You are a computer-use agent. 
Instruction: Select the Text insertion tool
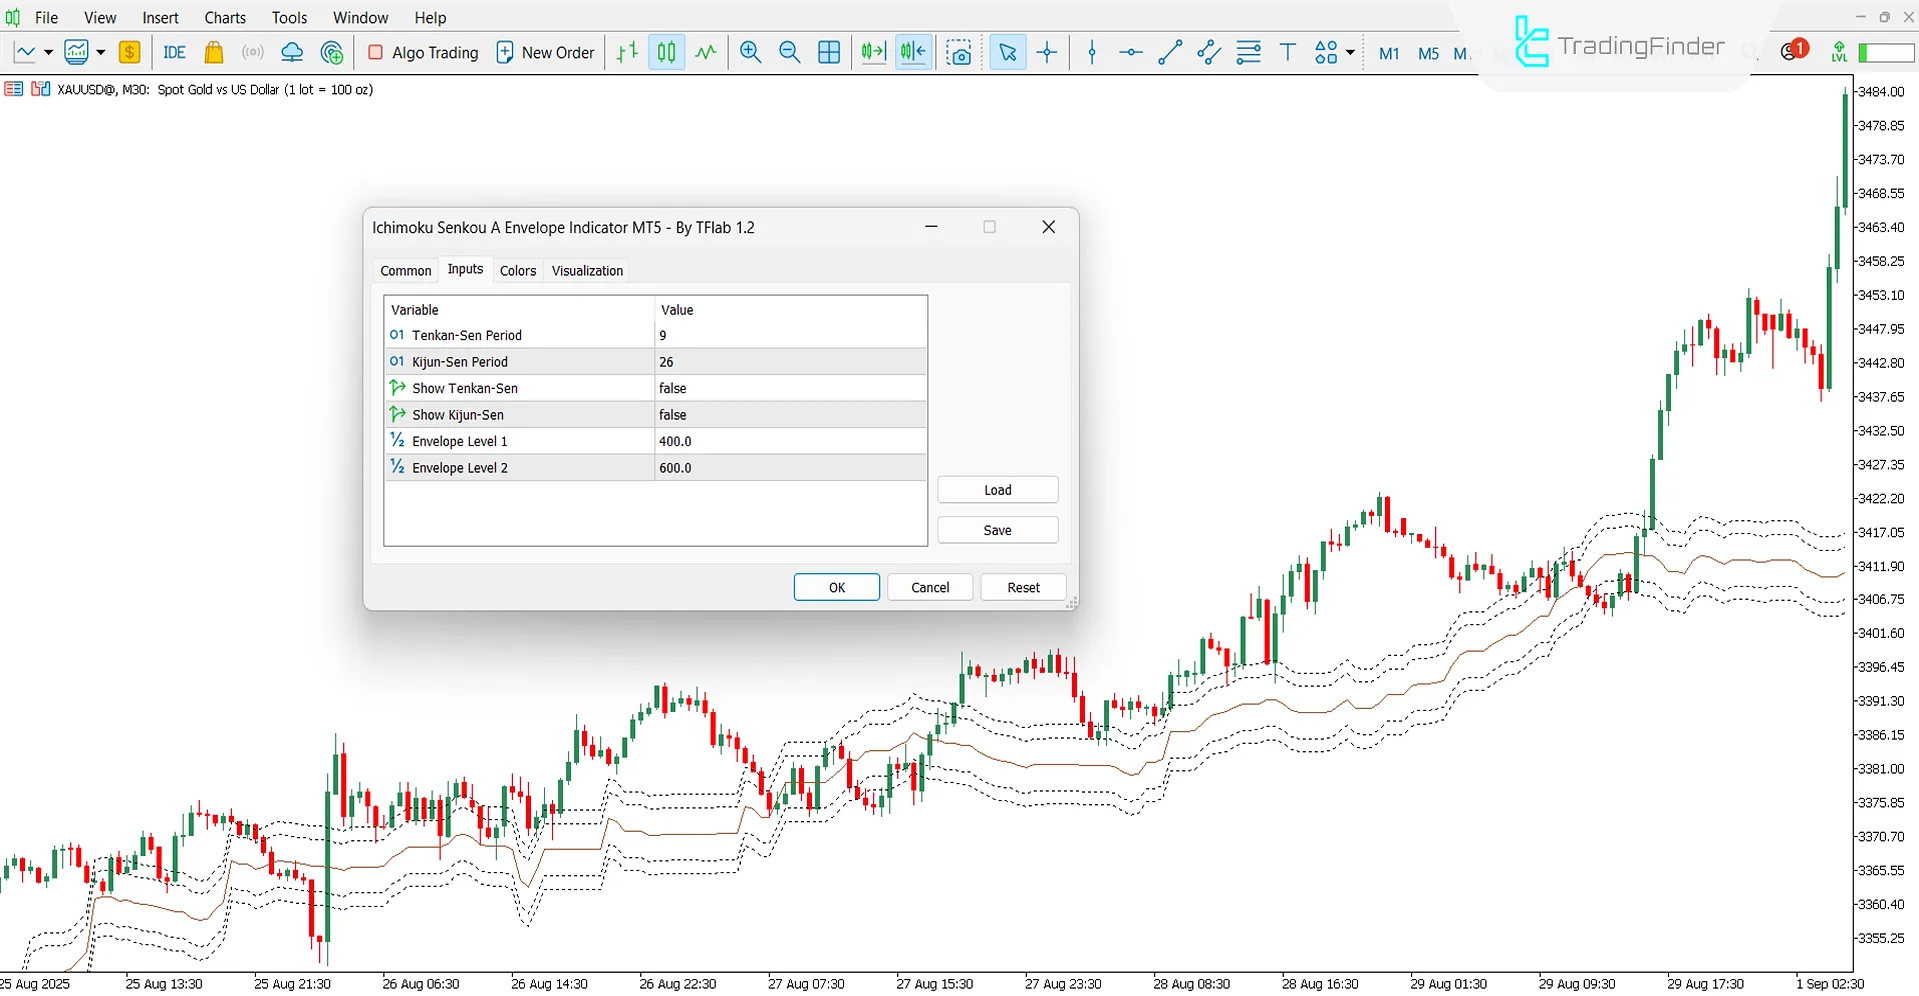pos(1287,52)
